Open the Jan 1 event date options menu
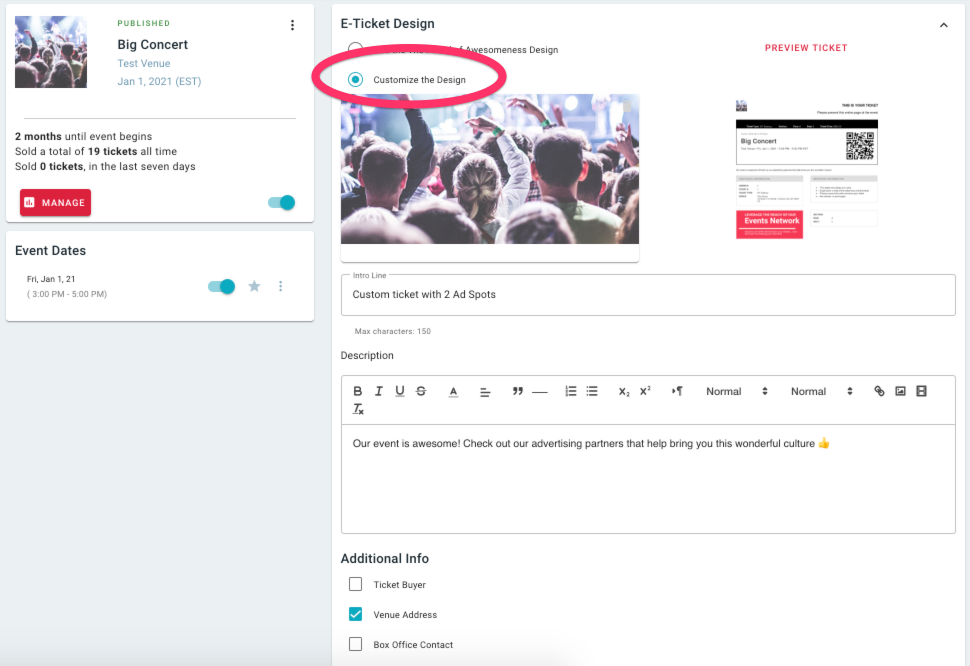Screen dimensions: 970x666 [x=280, y=285]
